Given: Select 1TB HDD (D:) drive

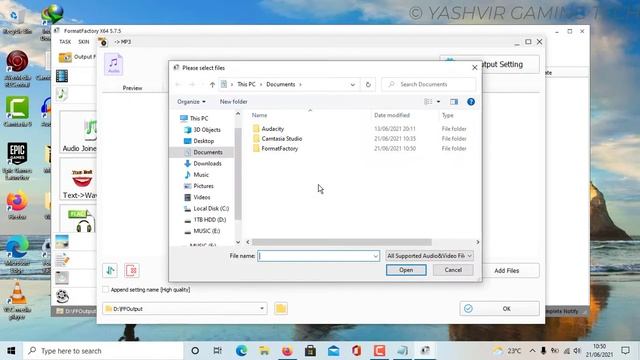Looking at the screenshot, I should (209, 220).
